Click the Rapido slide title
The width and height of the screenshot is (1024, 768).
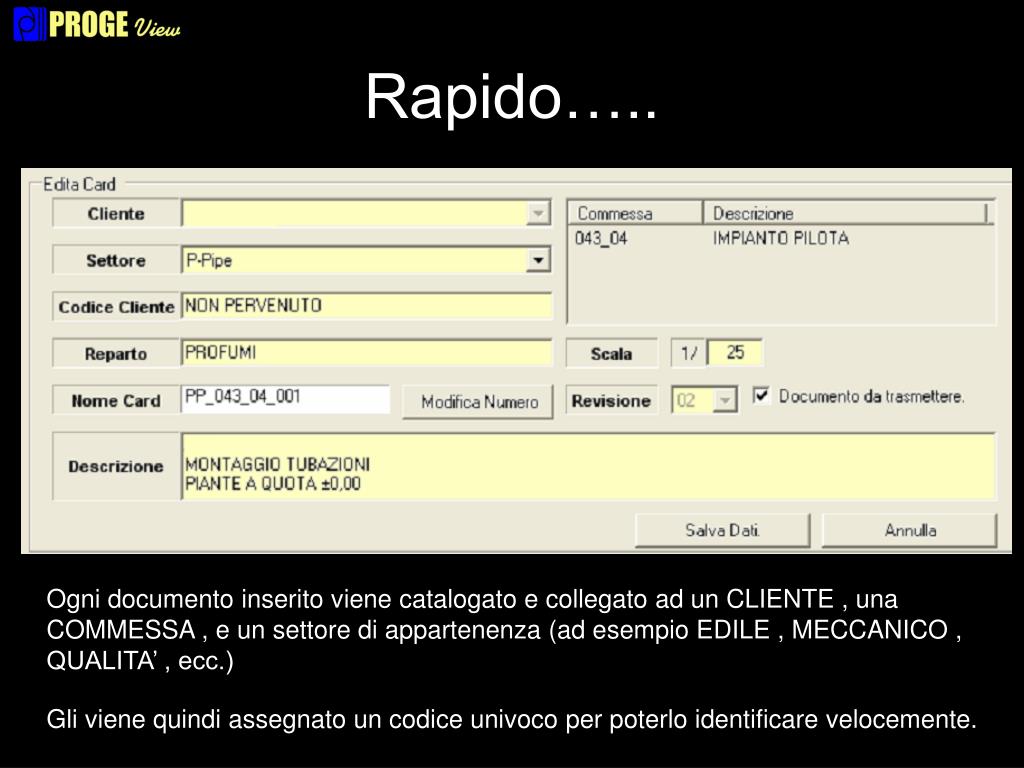(x=511, y=97)
